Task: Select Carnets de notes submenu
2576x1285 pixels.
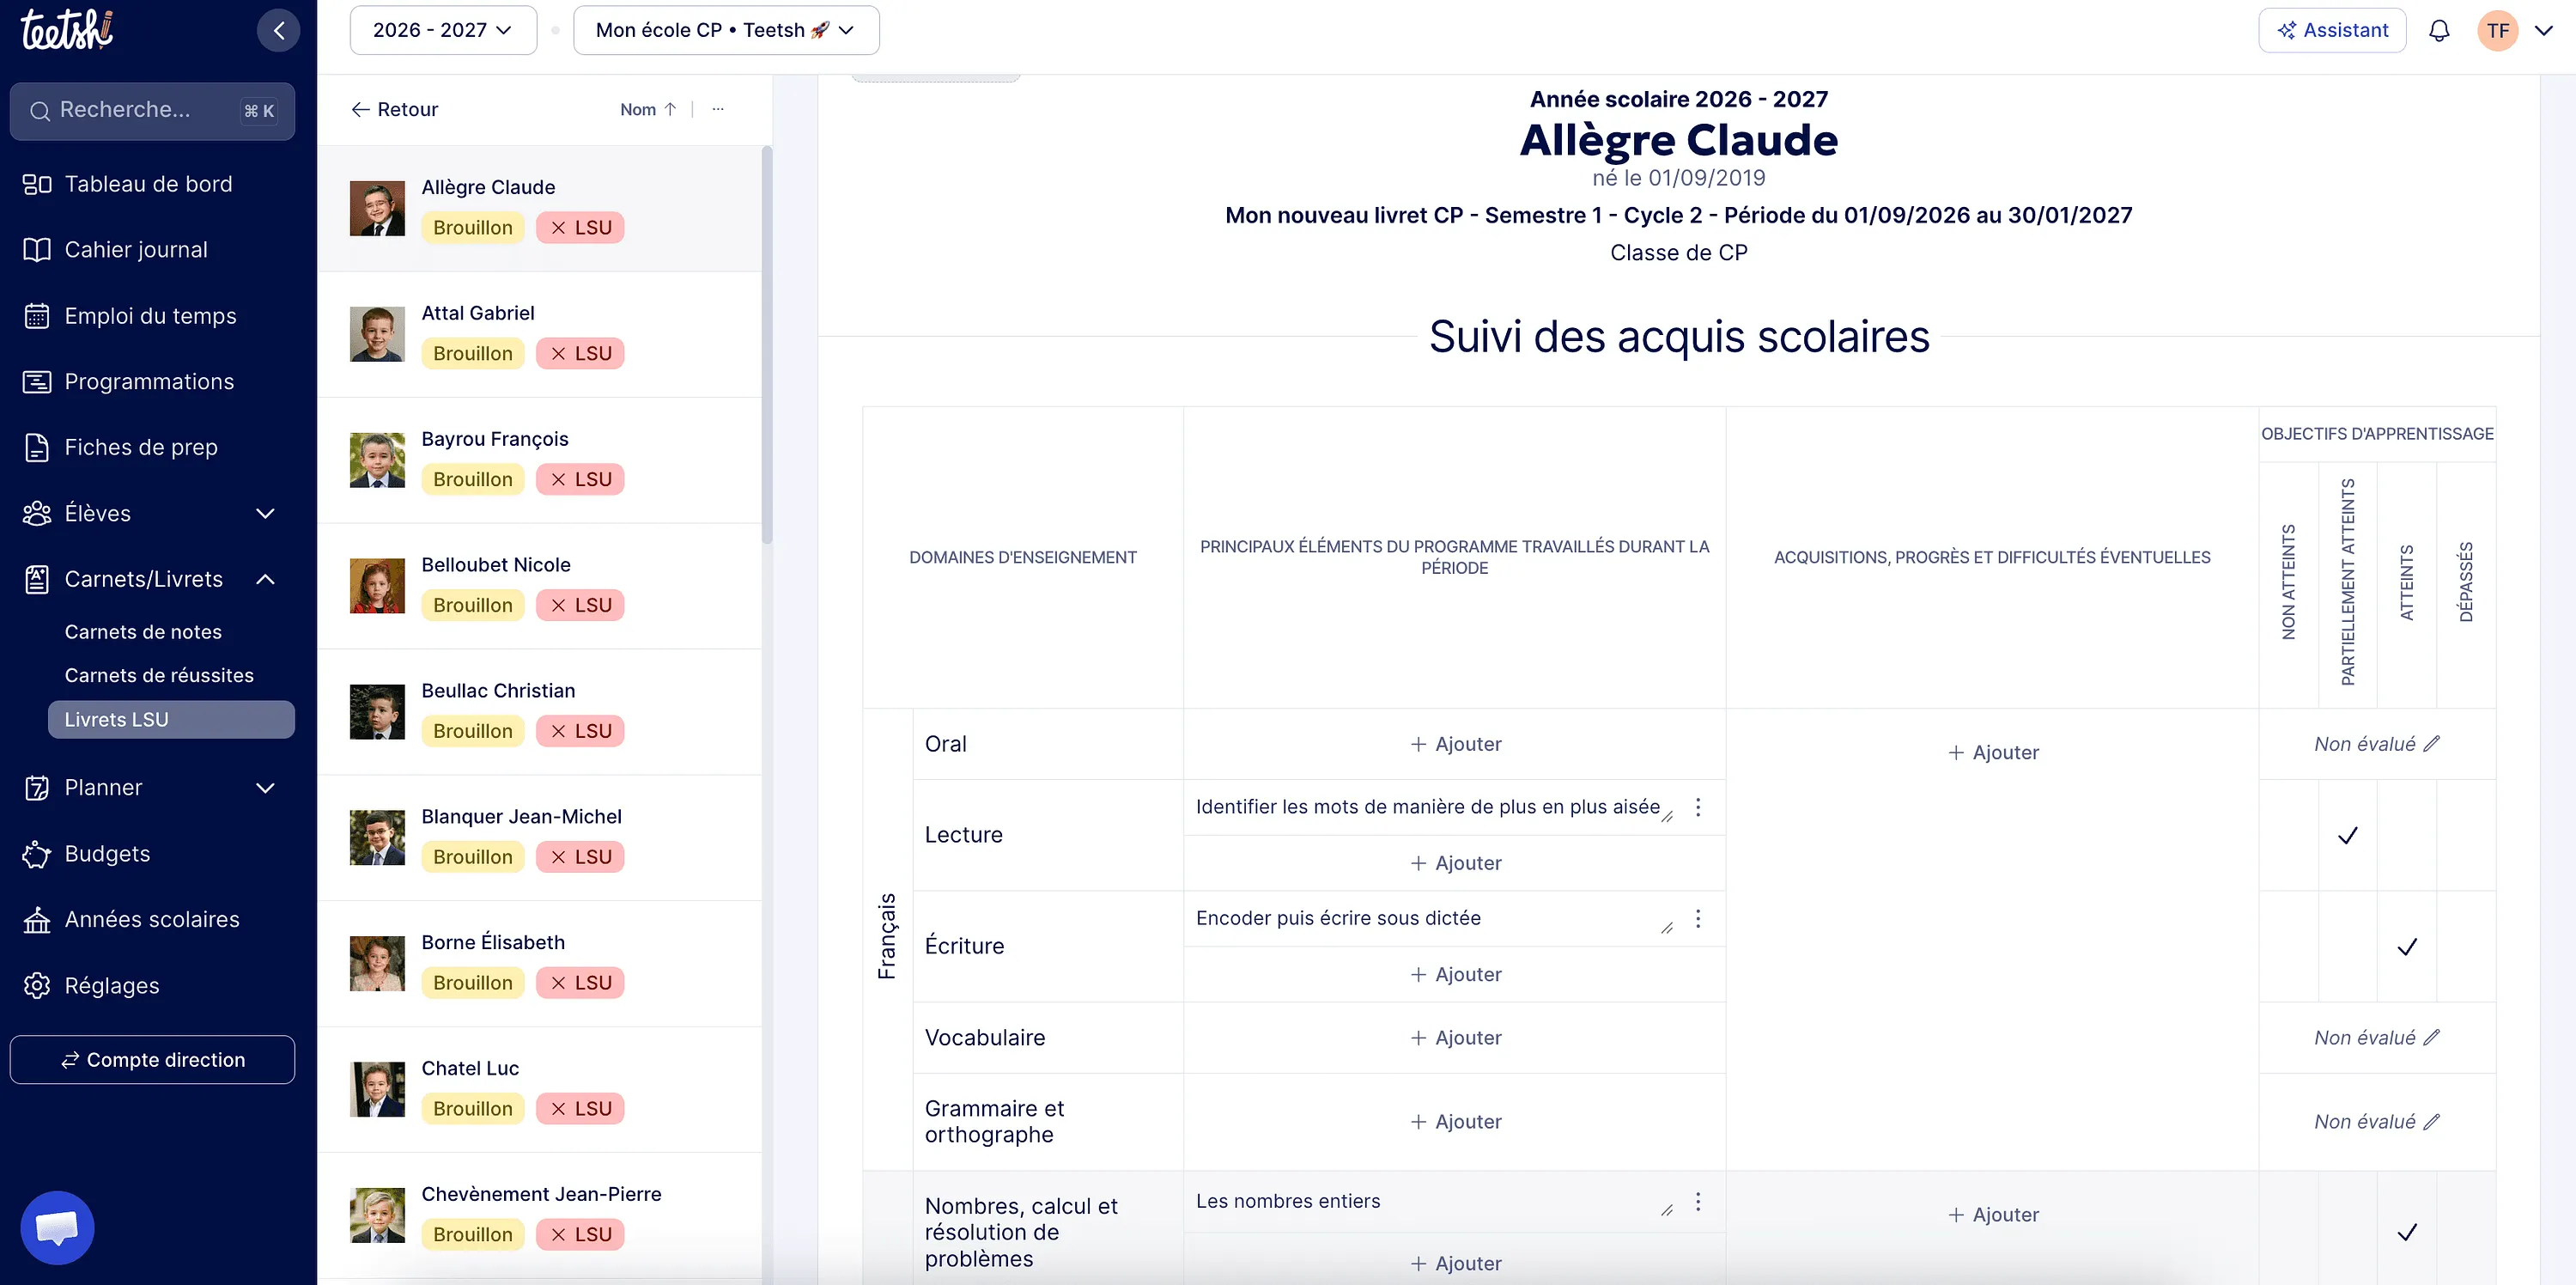Action: [143, 632]
